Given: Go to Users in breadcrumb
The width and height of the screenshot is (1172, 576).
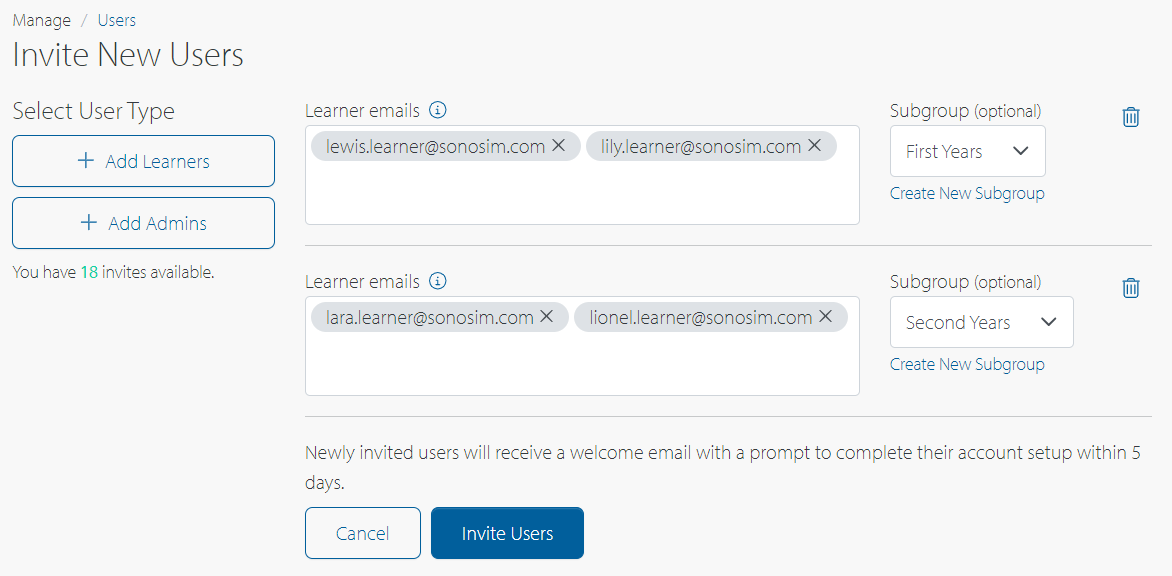Looking at the screenshot, I should [117, 20].
